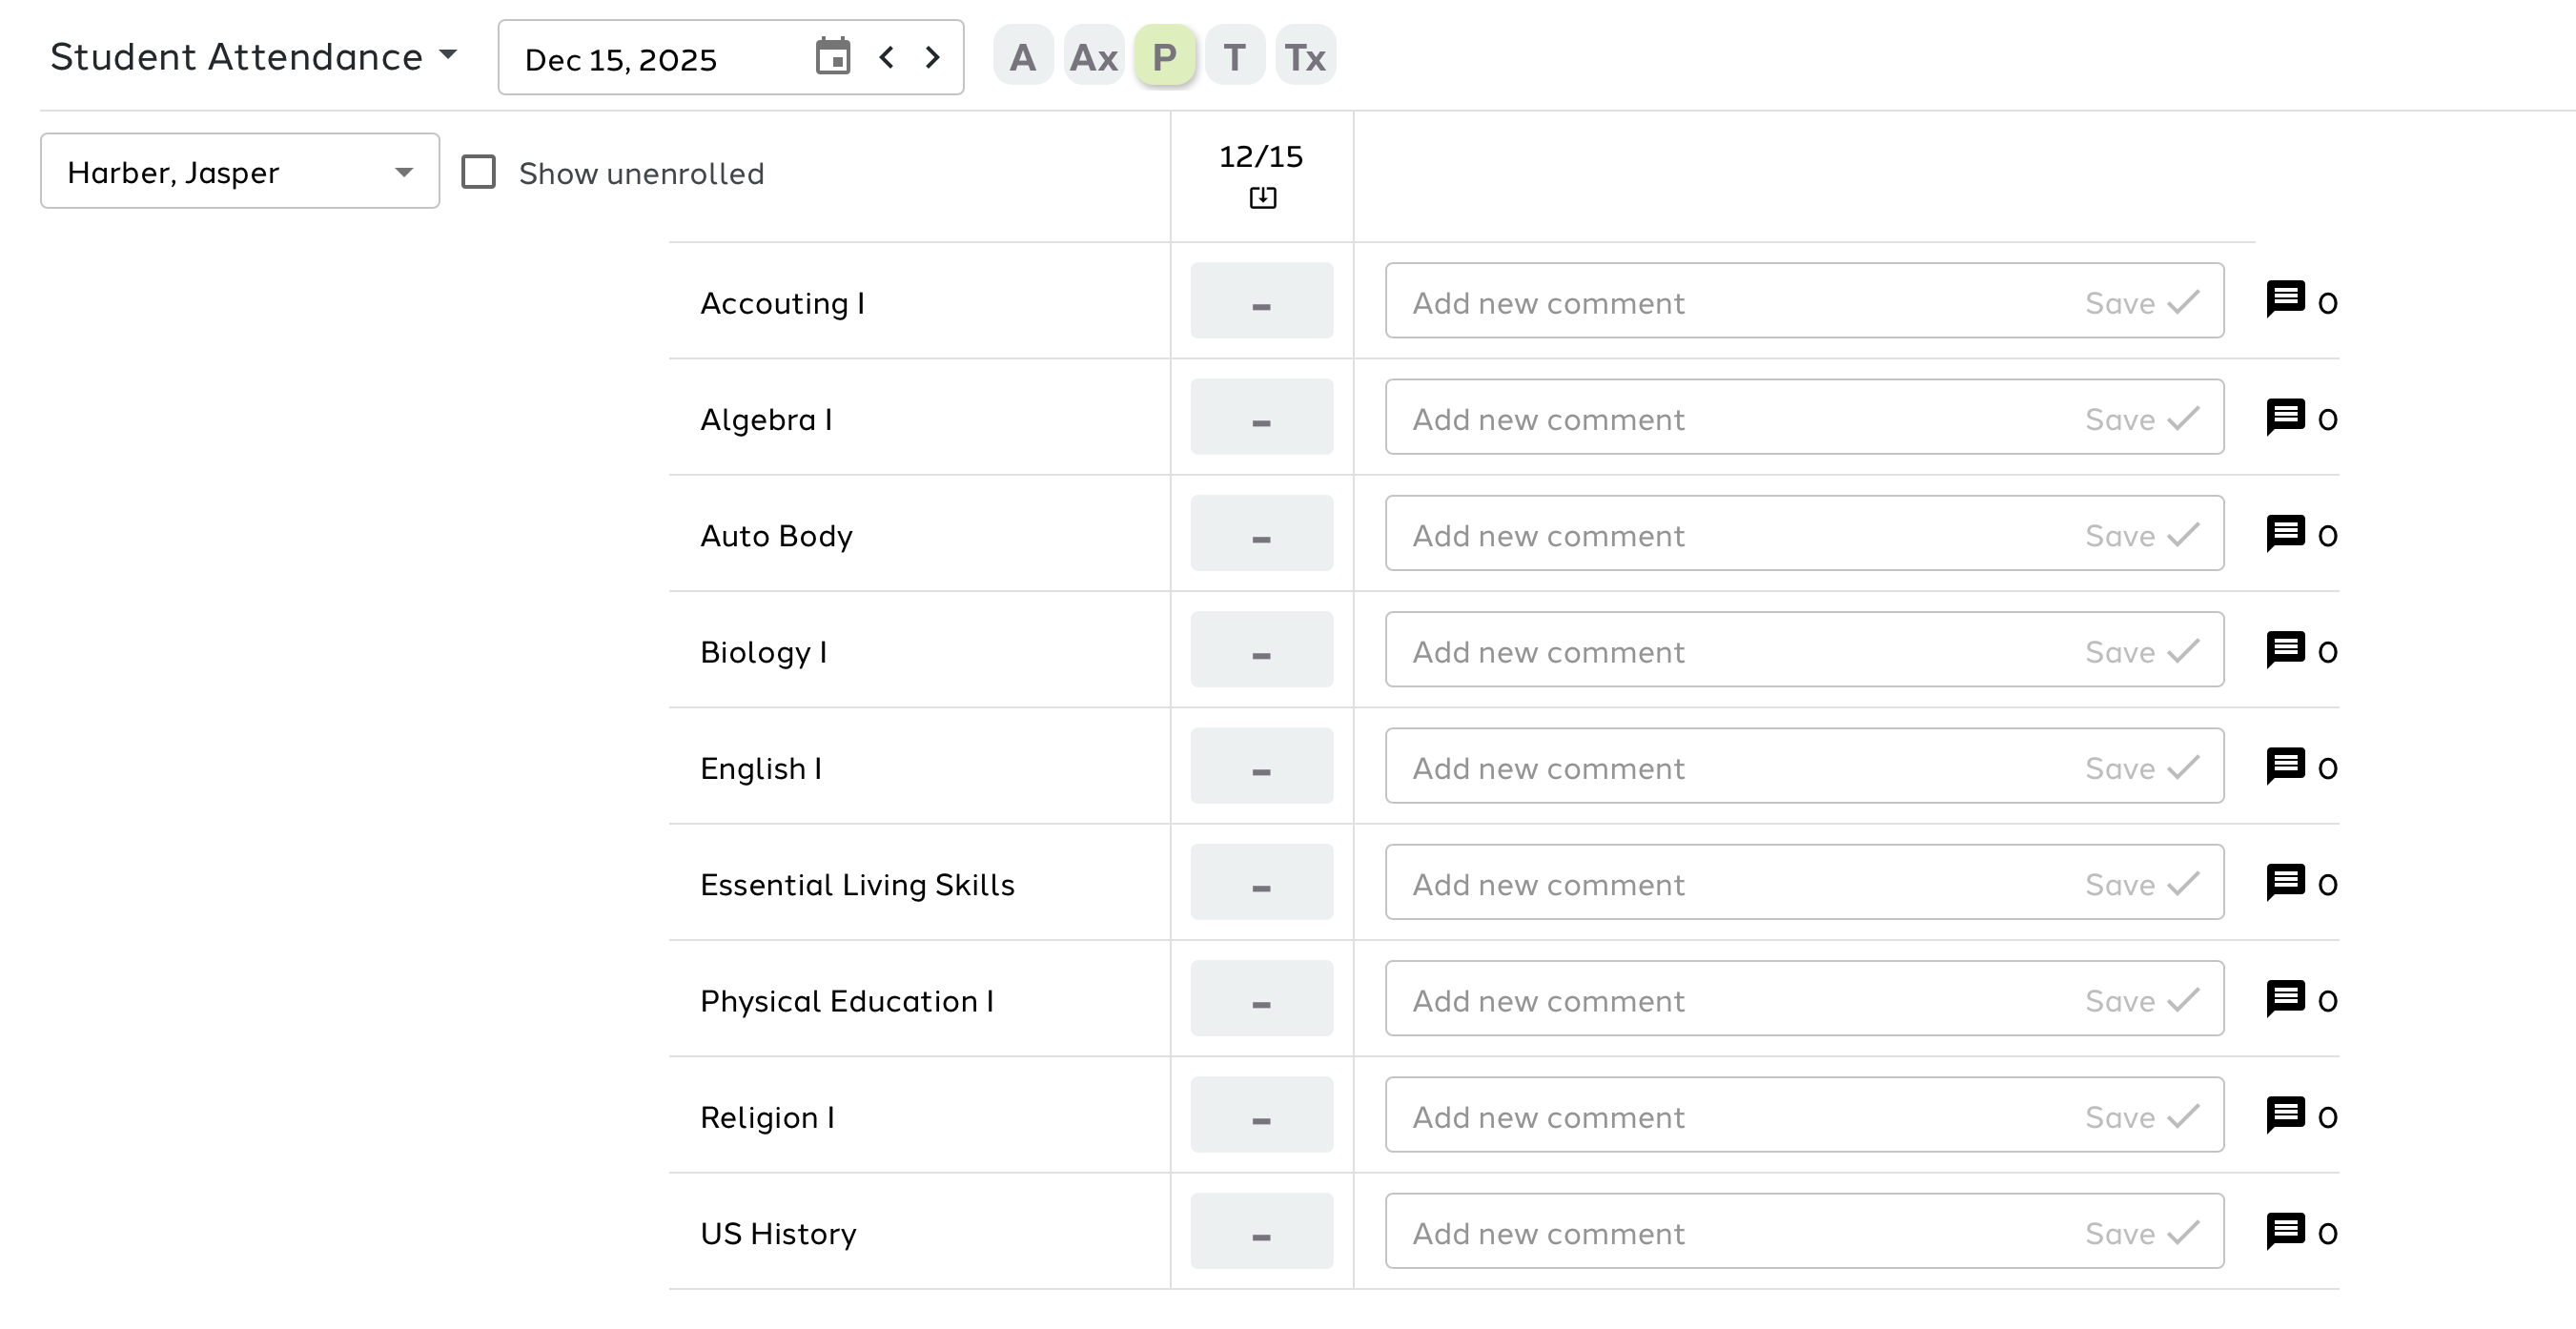Screen dimensions: 2576x1329
Task: Open comments icon for Biology I
Action: point(2285,650)
